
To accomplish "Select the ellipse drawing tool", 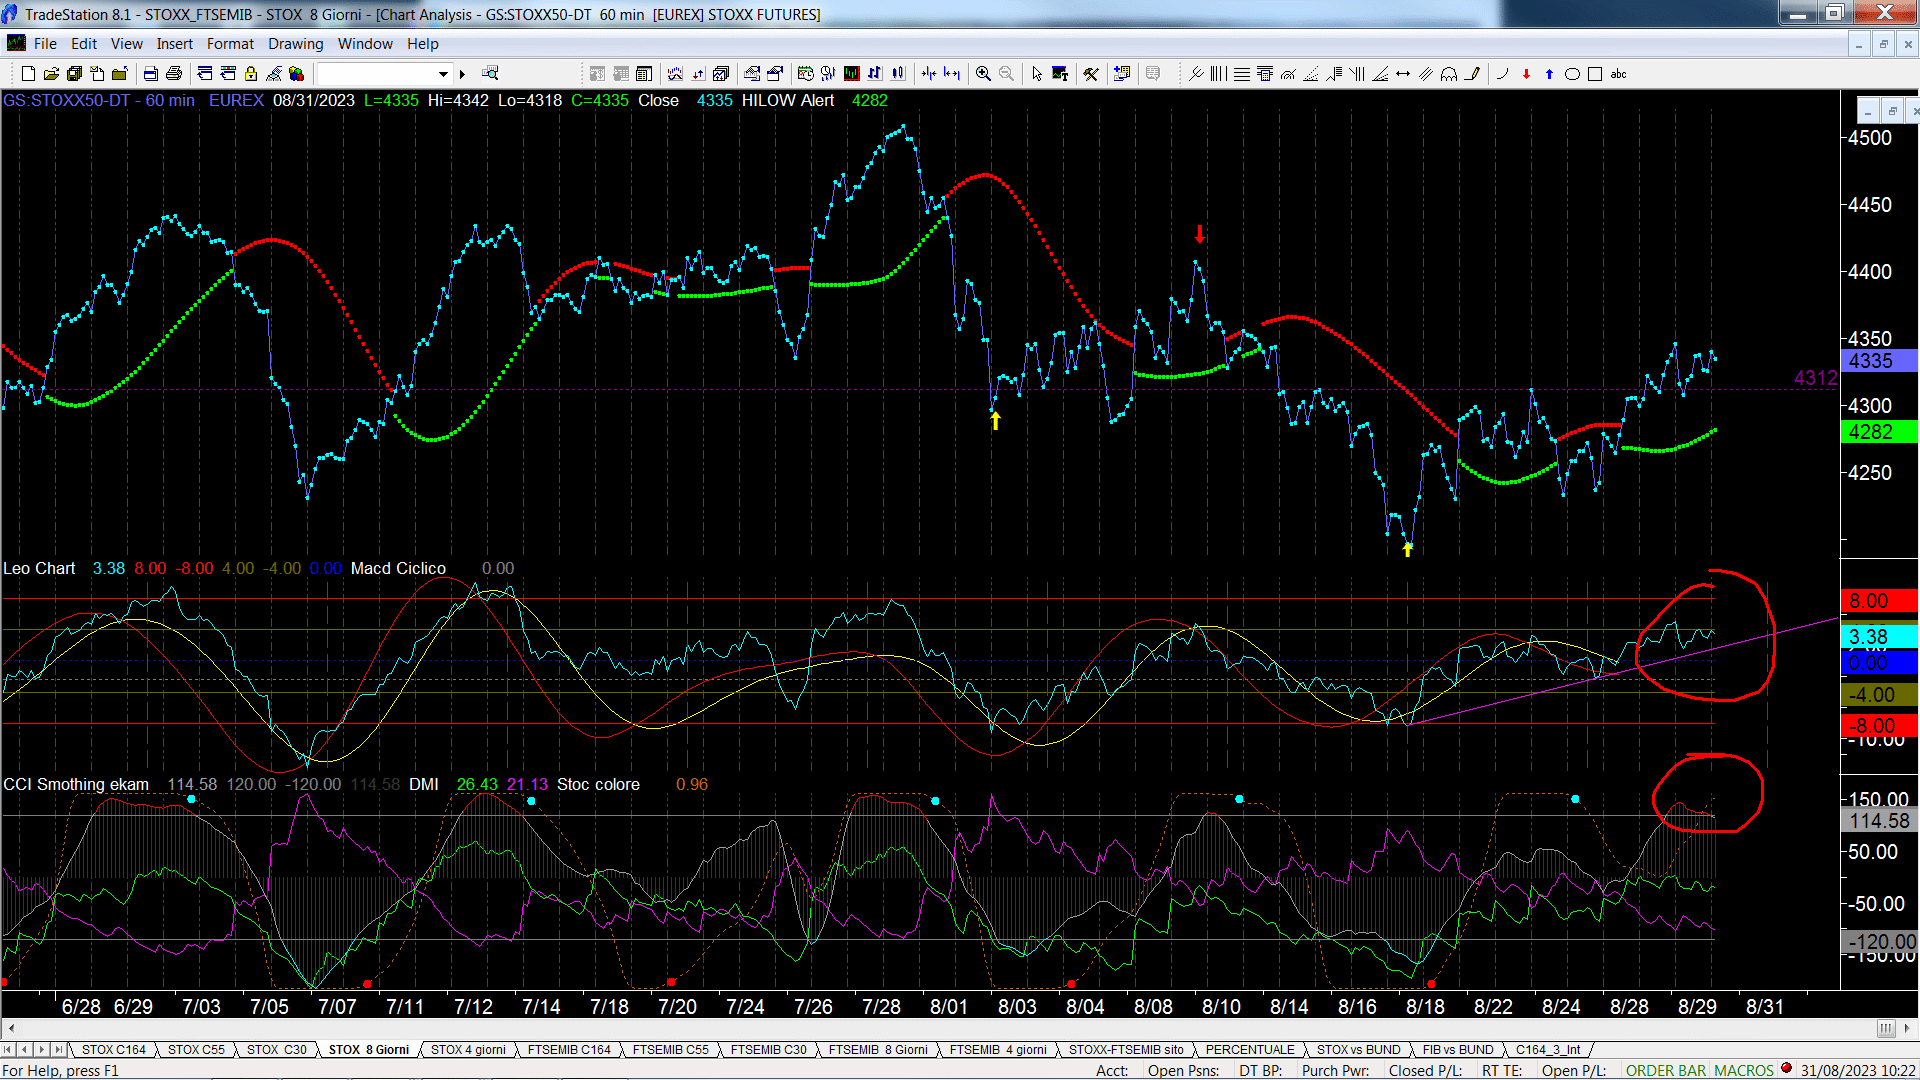I will pos(1572,74).
